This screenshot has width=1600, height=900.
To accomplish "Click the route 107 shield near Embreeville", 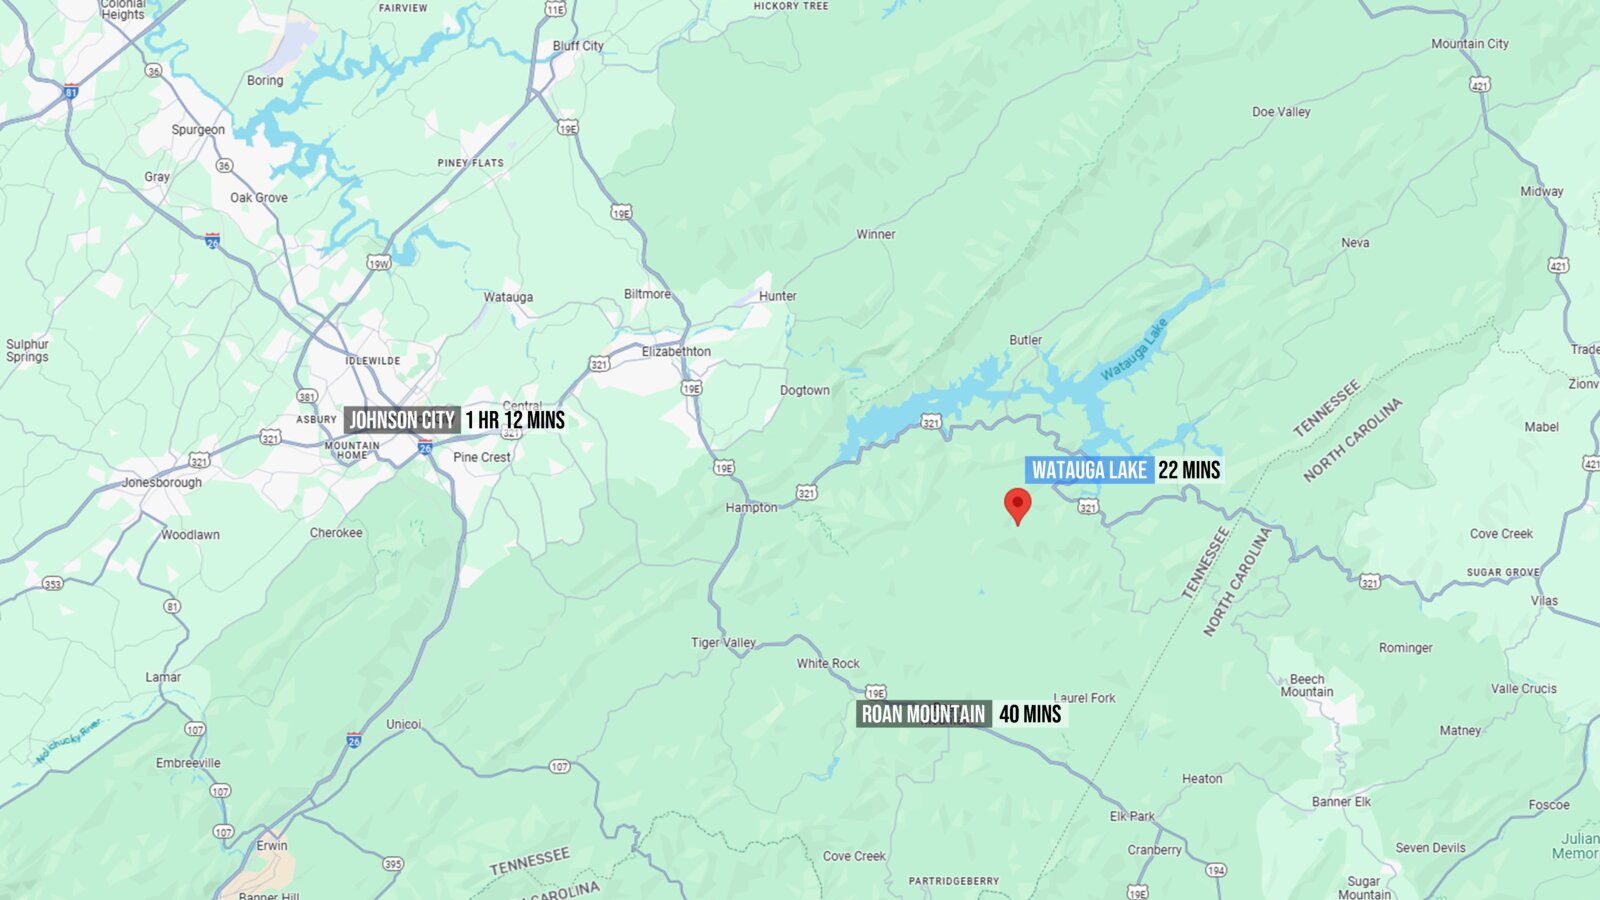I will (195, 729).
